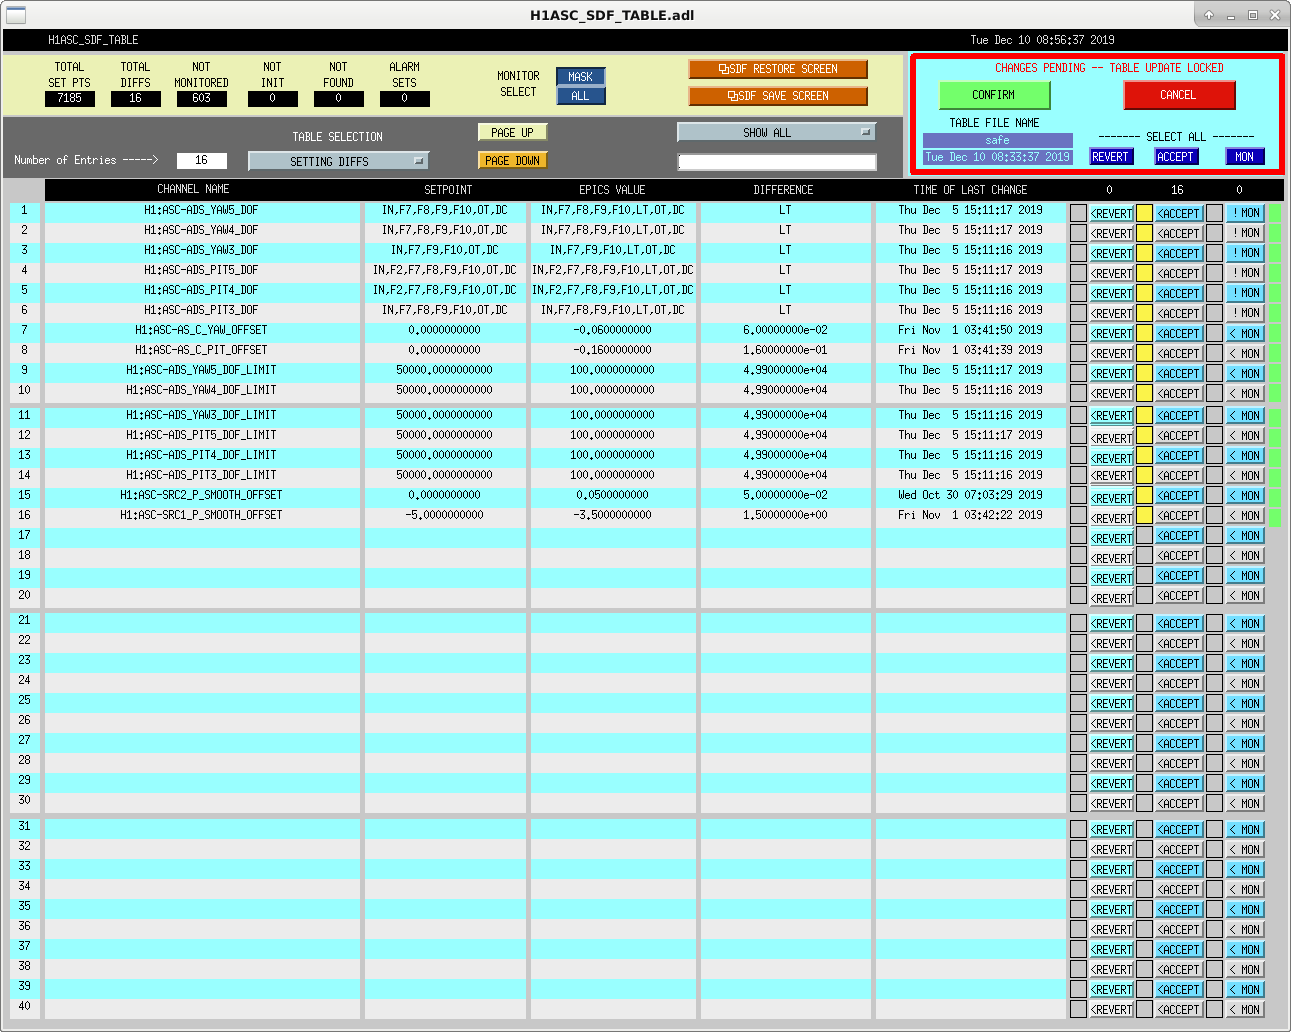Click the yellow accept indicator for row 1
The width and height of the screenshot is (1291, 1032).
point(1144,213)
